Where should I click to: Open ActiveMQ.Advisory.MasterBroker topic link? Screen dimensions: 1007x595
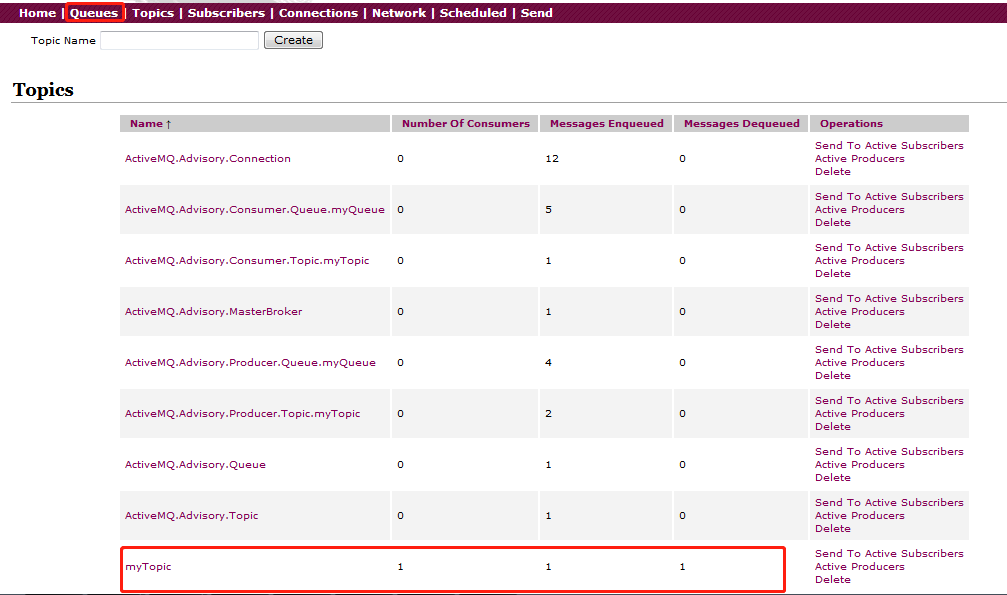213,312
